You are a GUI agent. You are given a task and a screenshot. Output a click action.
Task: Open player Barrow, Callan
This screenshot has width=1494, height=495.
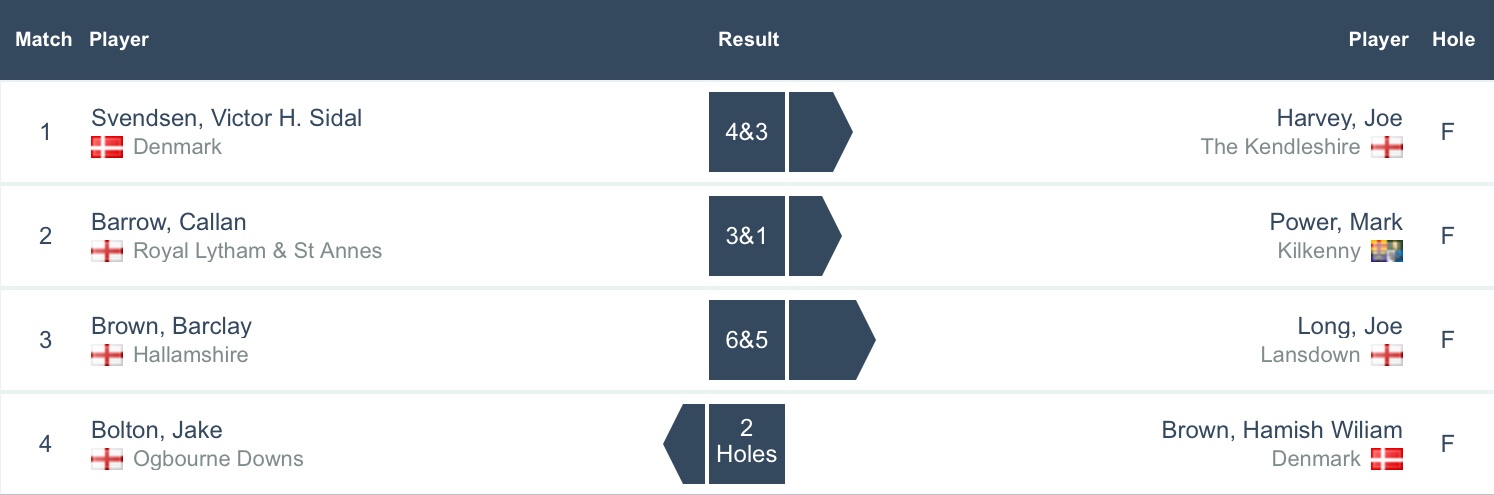pos(168,222)
